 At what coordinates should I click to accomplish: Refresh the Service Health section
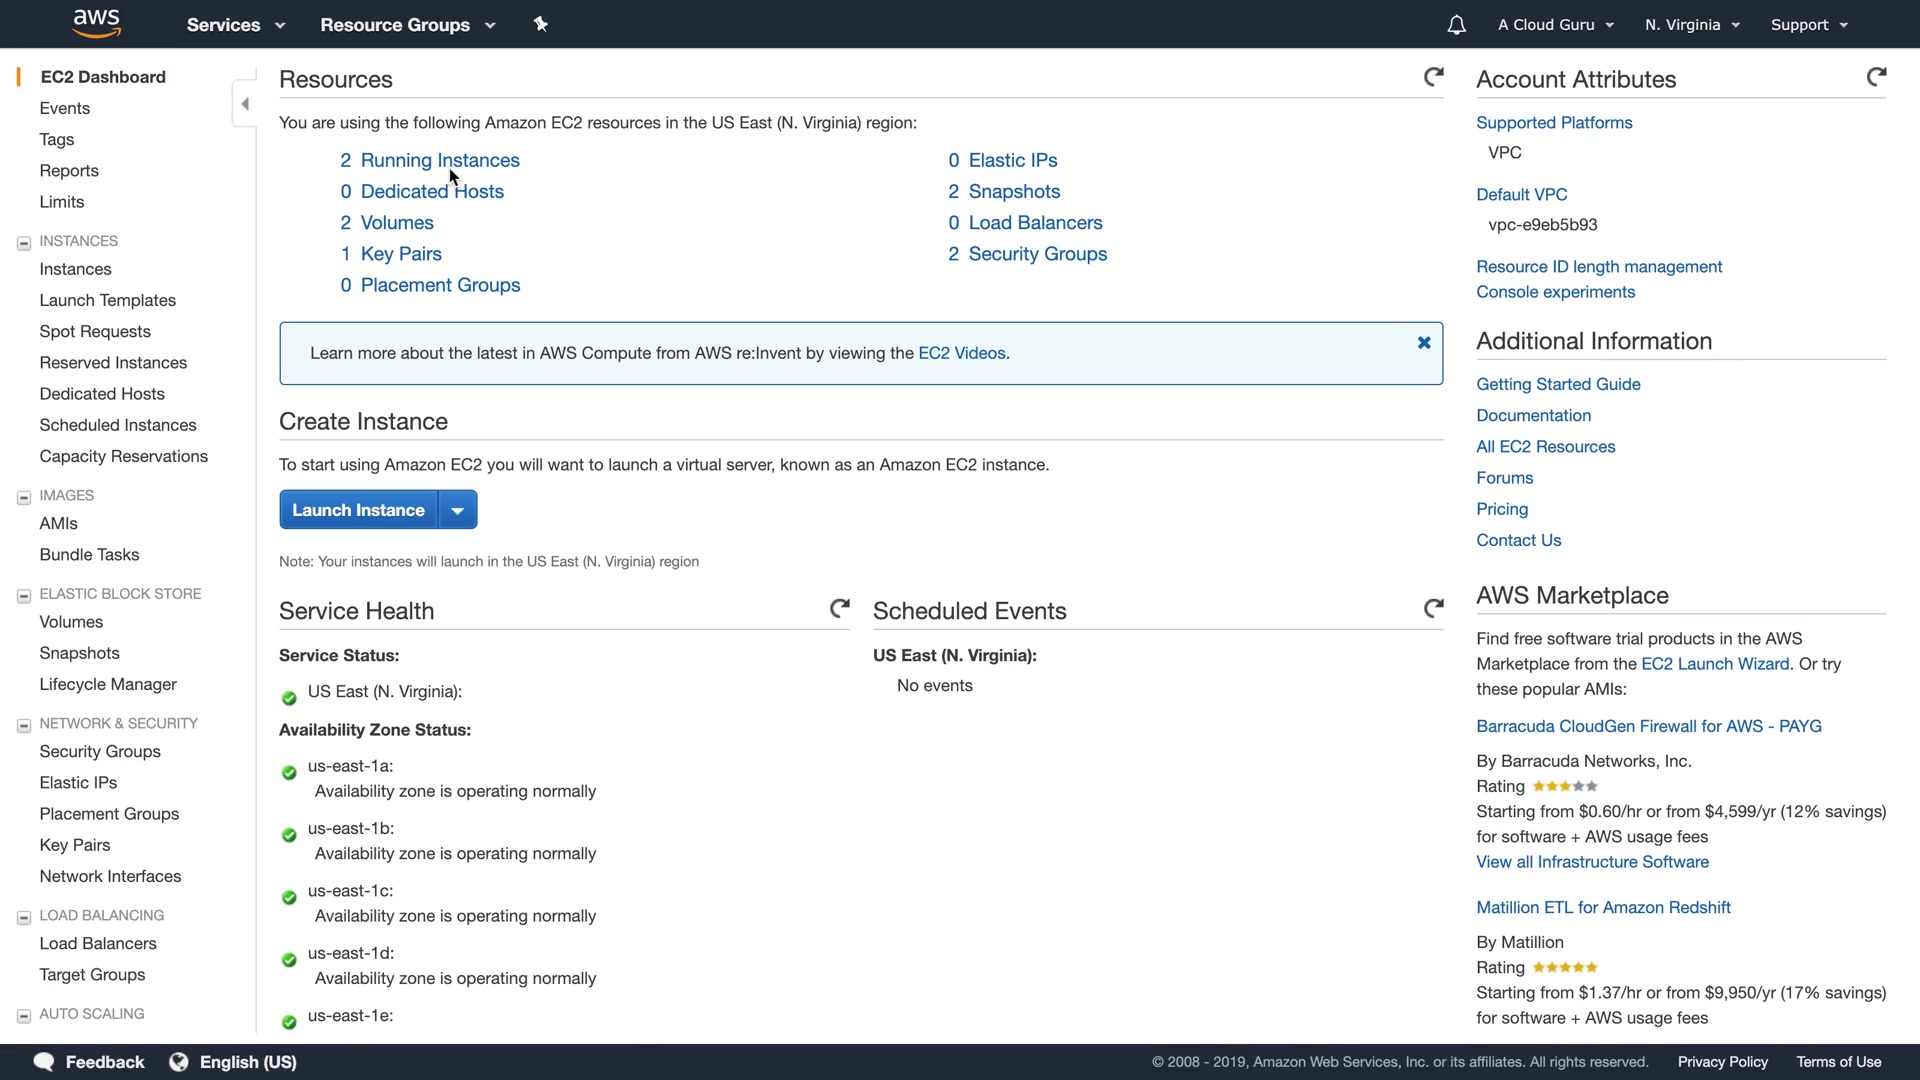pyautogui.click(x=839, y=608)
